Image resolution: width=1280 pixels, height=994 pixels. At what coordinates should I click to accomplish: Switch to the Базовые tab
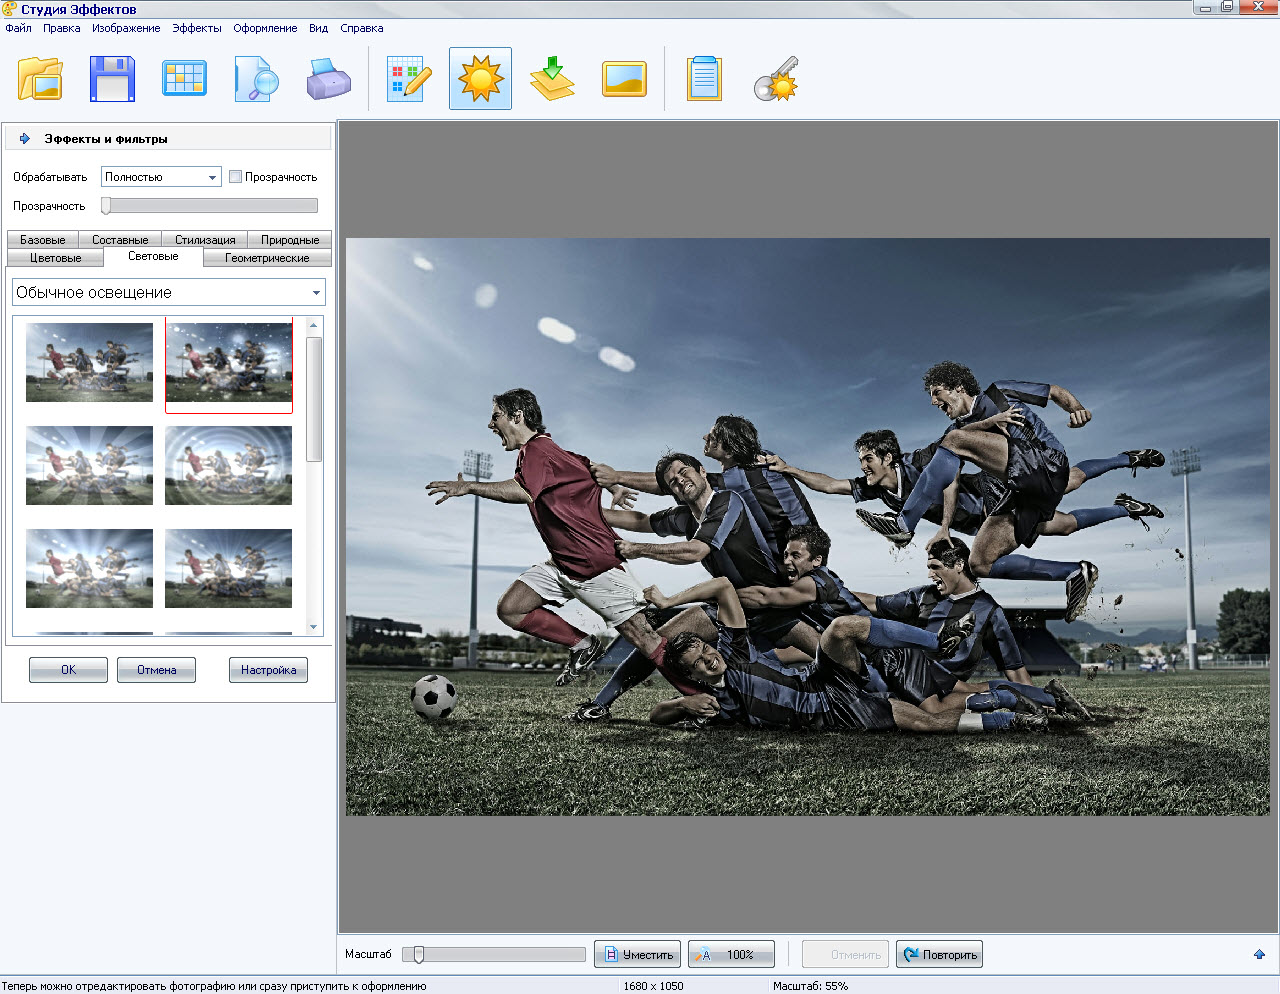(x=43, y=240)
